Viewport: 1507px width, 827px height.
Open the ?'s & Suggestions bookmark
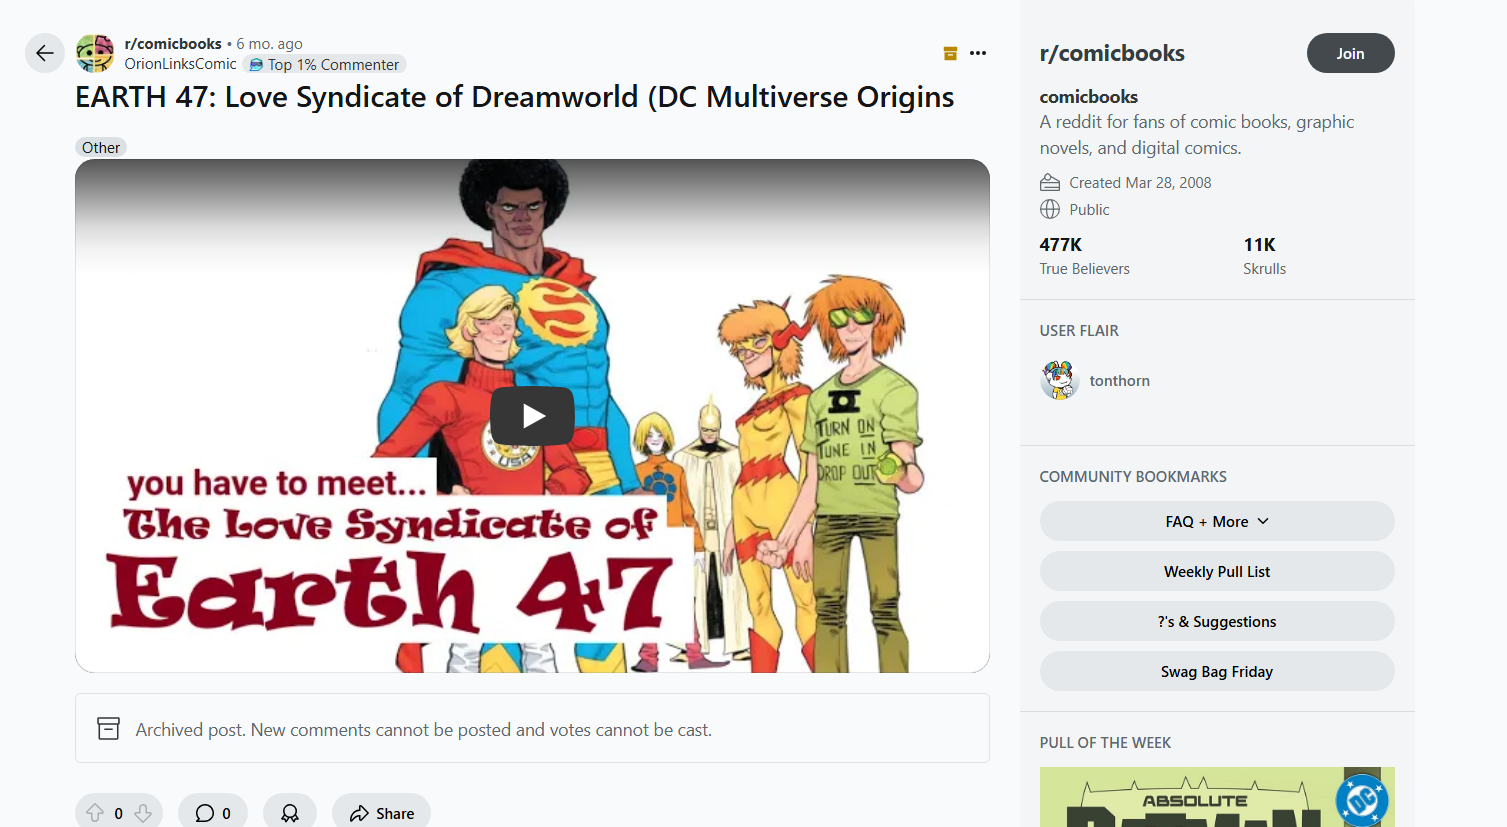1216,621
